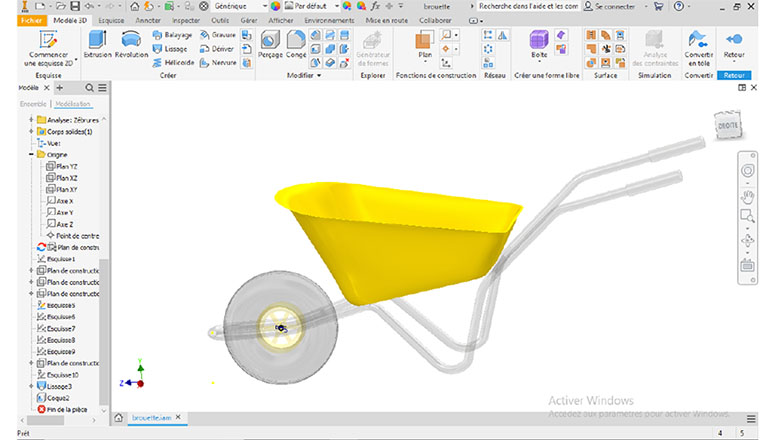
Task: Select Plan XY in model tree
Action: click(x=66, y=189)
